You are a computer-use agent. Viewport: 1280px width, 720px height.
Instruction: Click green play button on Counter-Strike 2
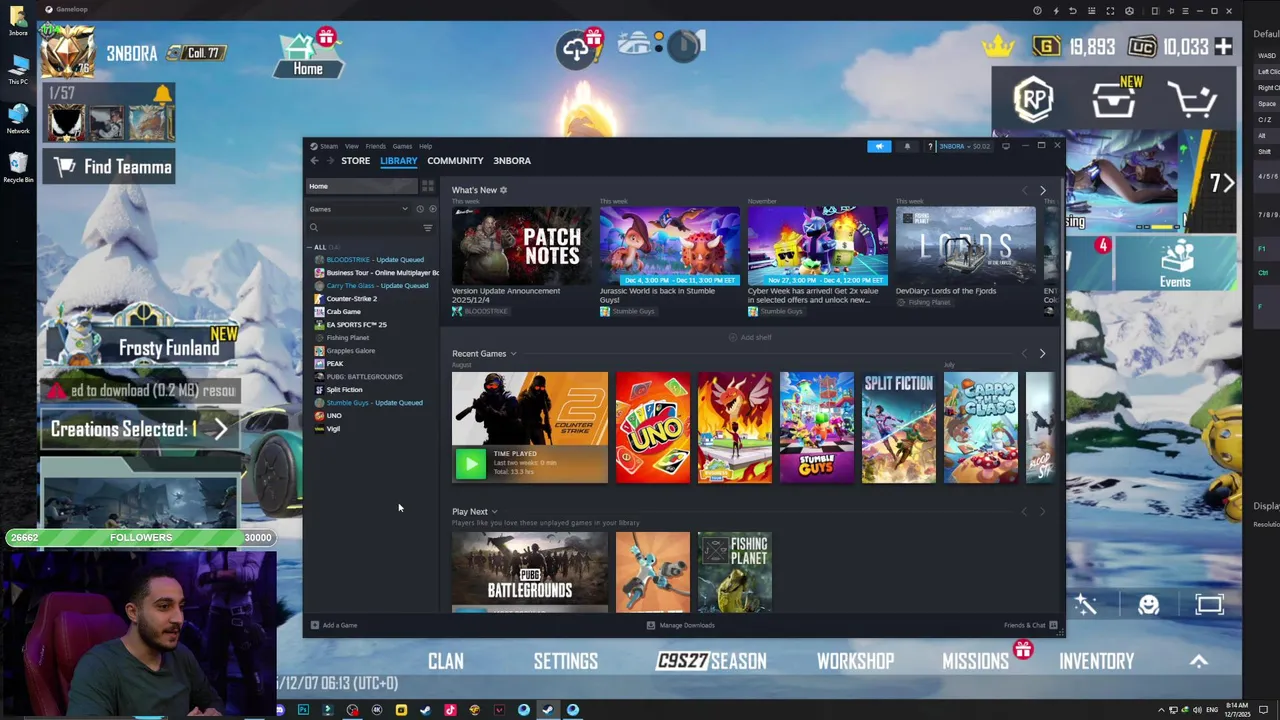pos(470,464)
